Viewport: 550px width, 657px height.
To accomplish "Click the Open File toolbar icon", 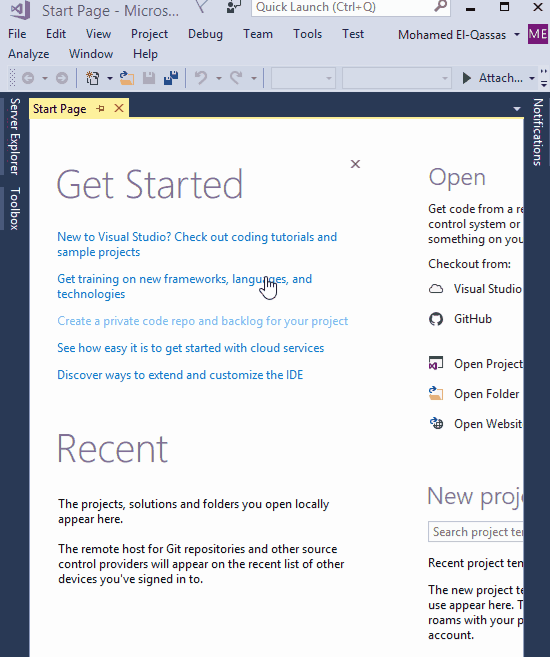I will point(127,78).
